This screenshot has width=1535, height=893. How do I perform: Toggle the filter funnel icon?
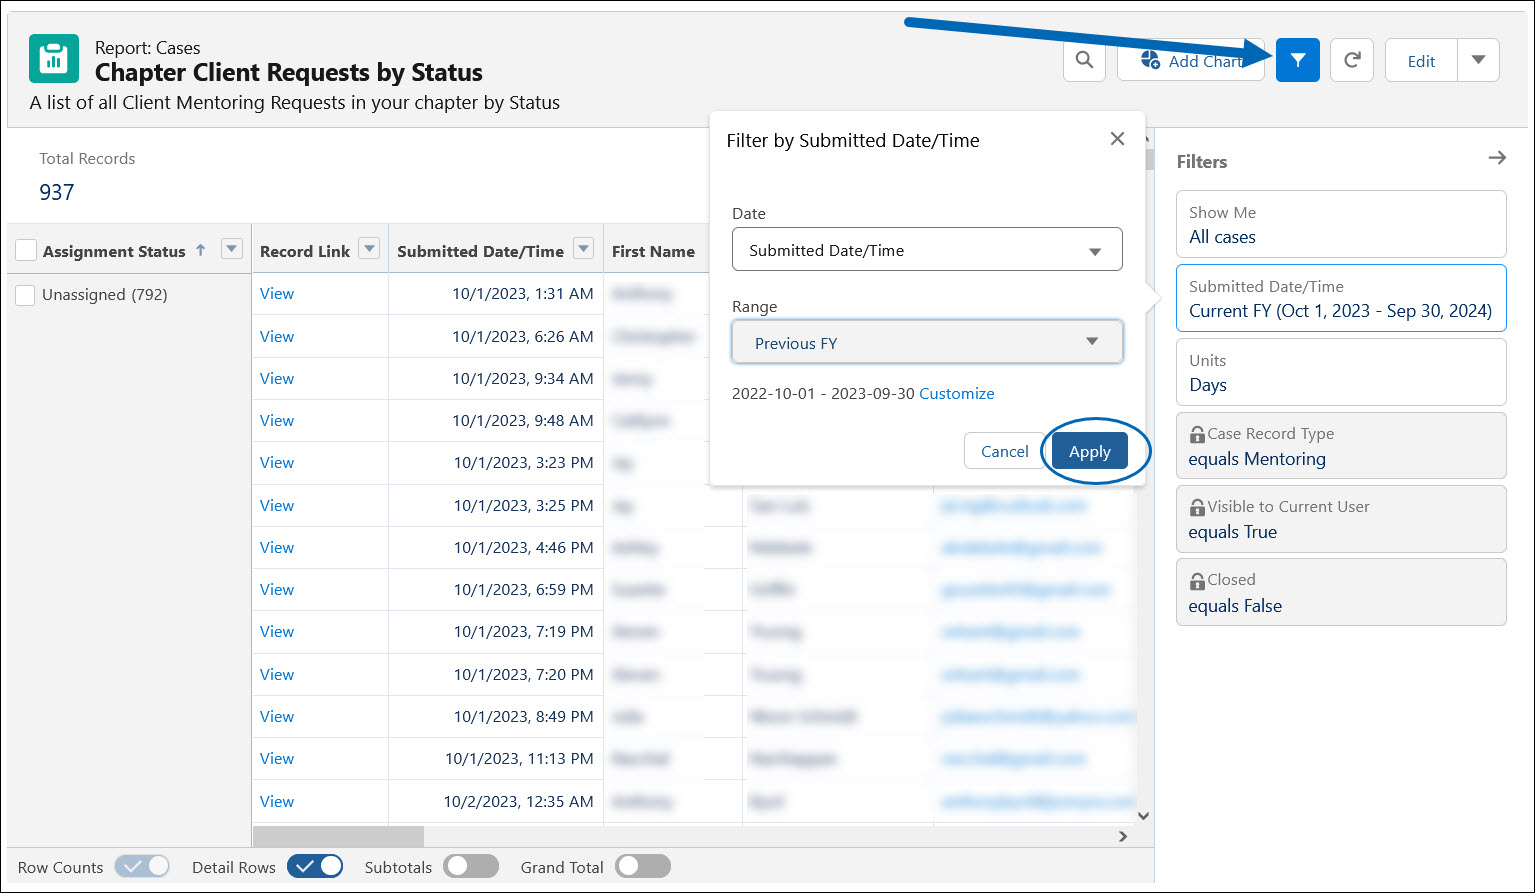tap(1298, 60)
